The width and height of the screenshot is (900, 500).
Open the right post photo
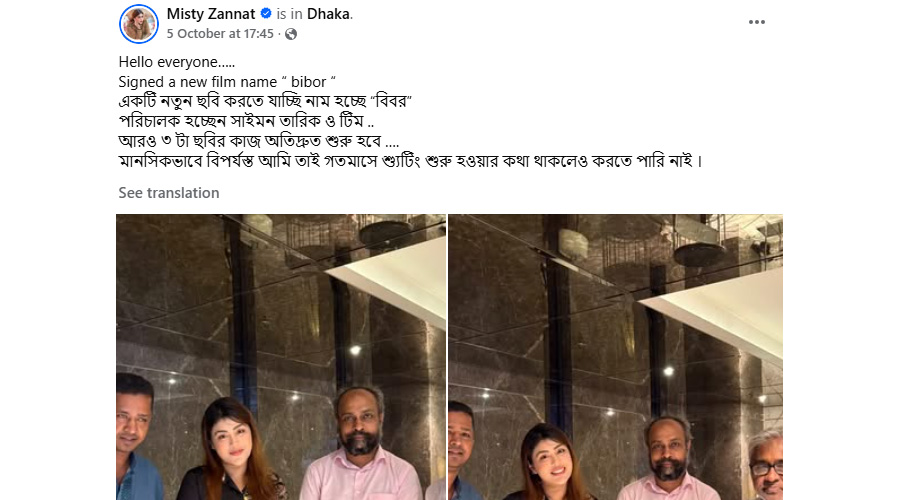tap(615, 357)
